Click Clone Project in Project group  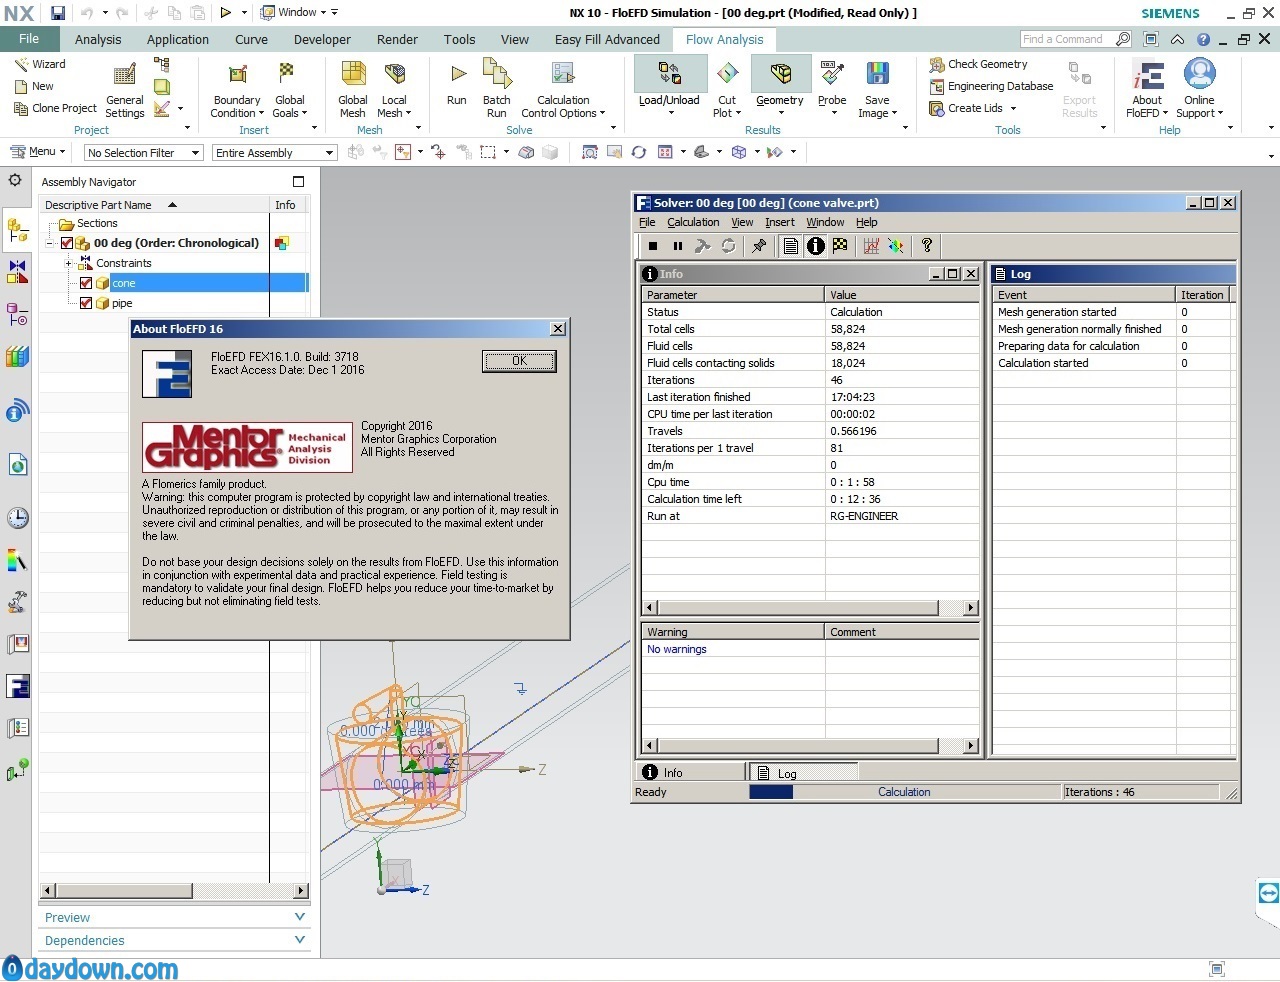tap(55, 108)
